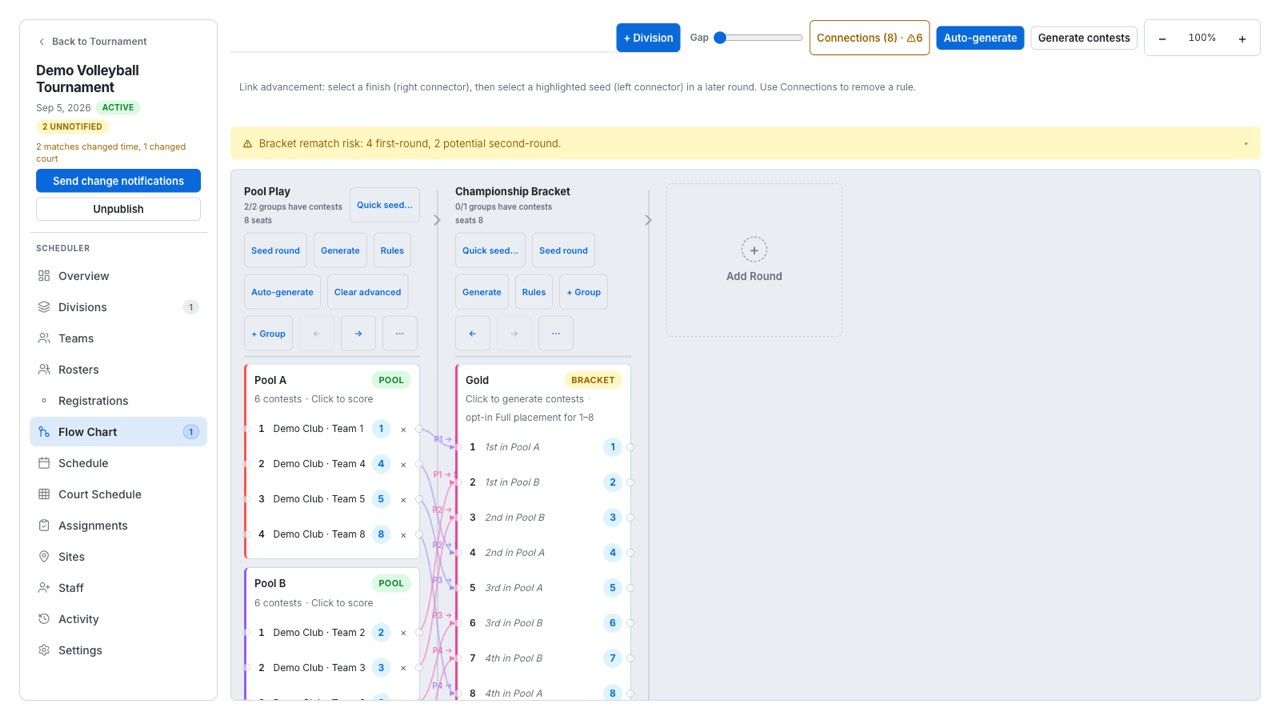Open the Registrations page
The image size is (1280, 720).
(118, 401)
